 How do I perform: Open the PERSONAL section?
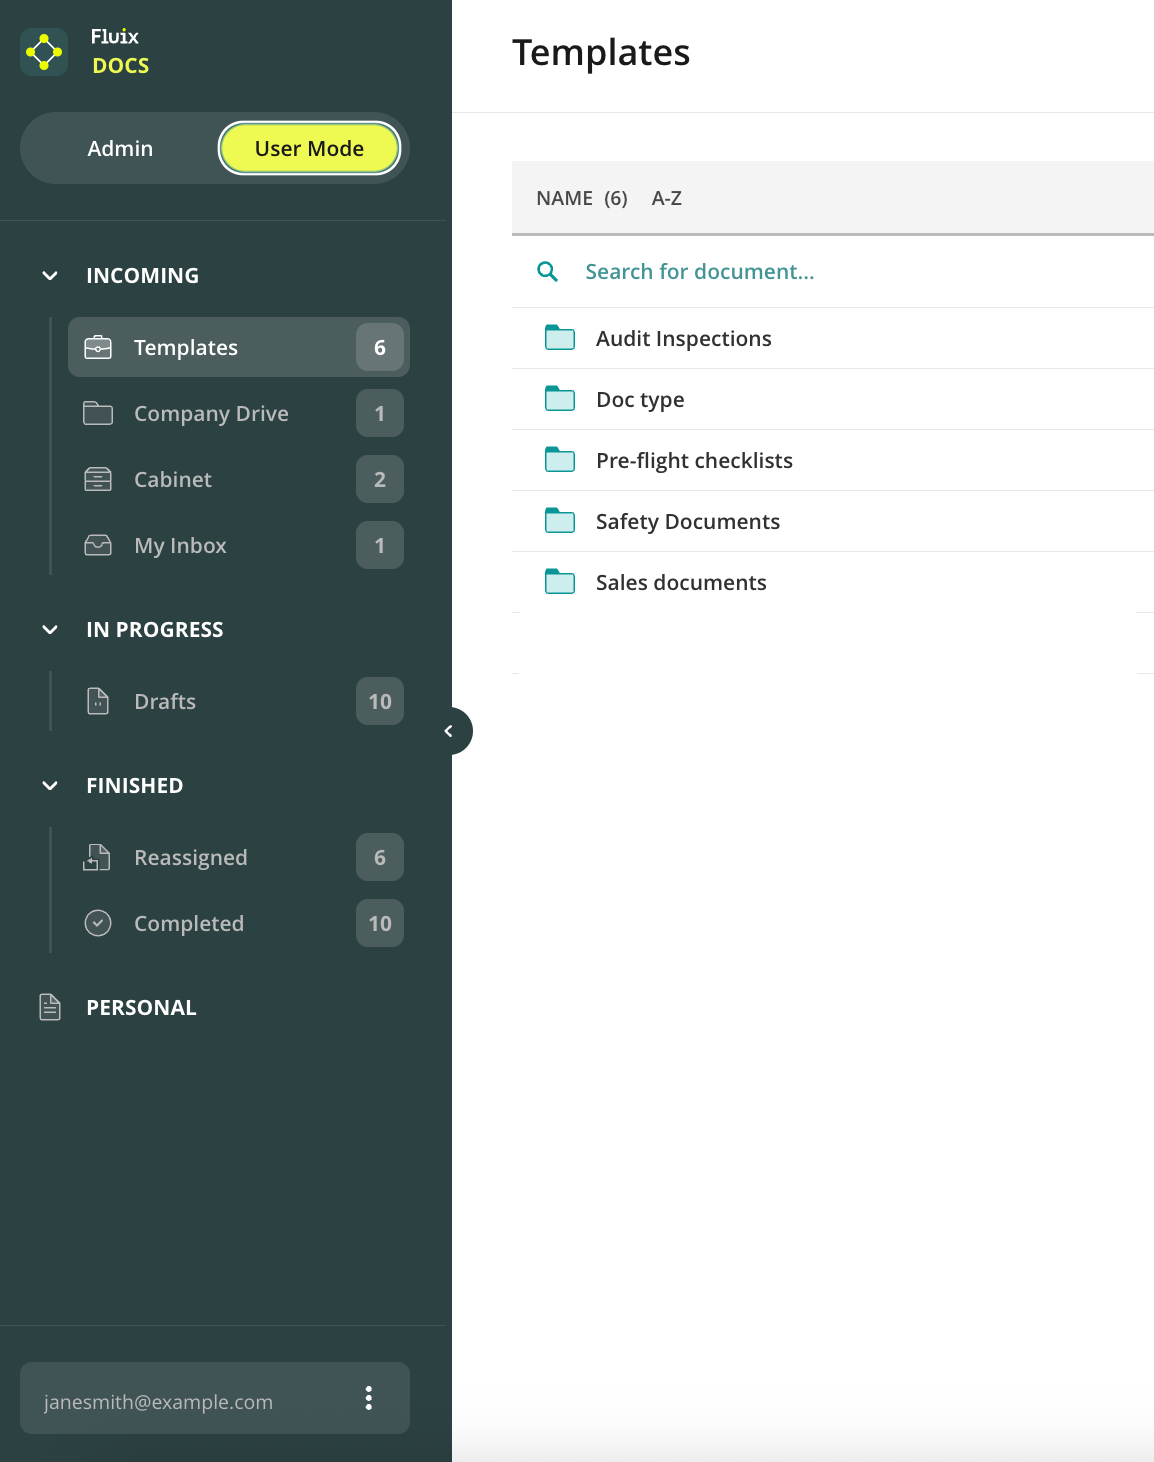click(x=141, y=1007)
